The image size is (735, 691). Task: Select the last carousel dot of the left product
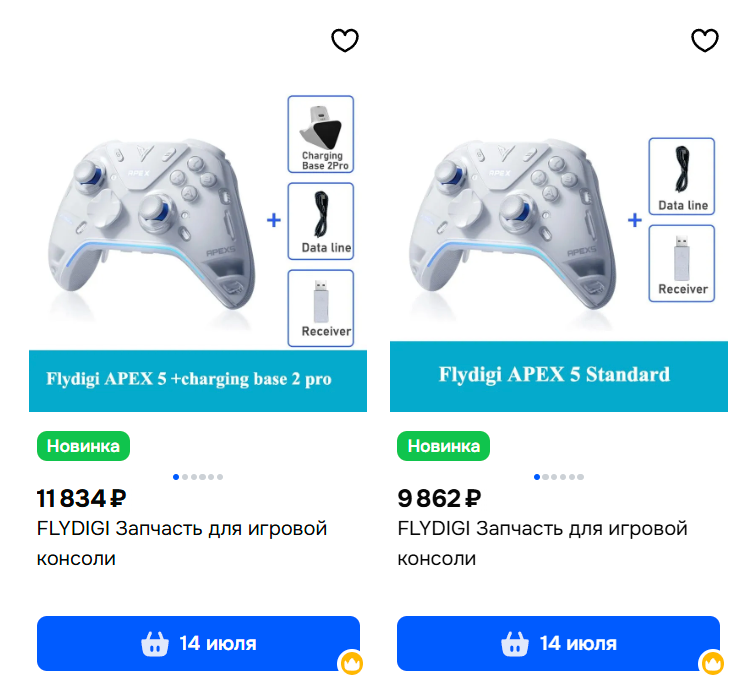tap(220, 477)
